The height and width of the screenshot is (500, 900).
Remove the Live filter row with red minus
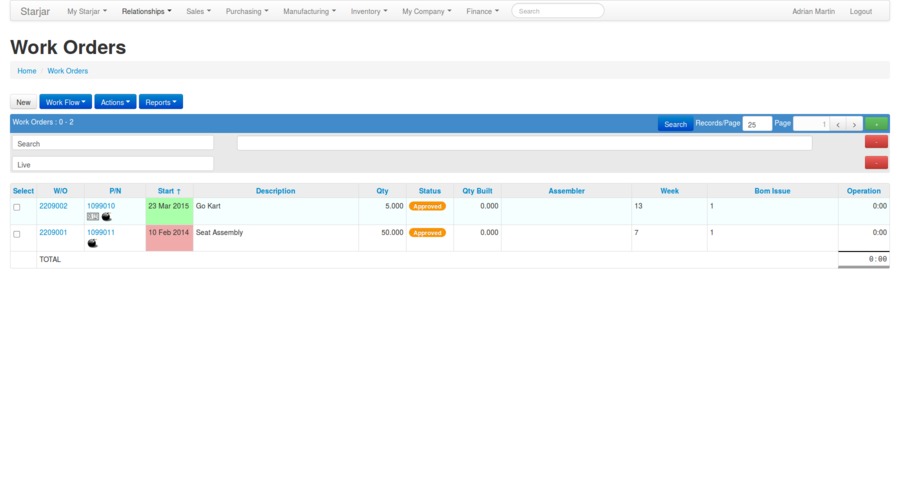(x=876, y=163)
